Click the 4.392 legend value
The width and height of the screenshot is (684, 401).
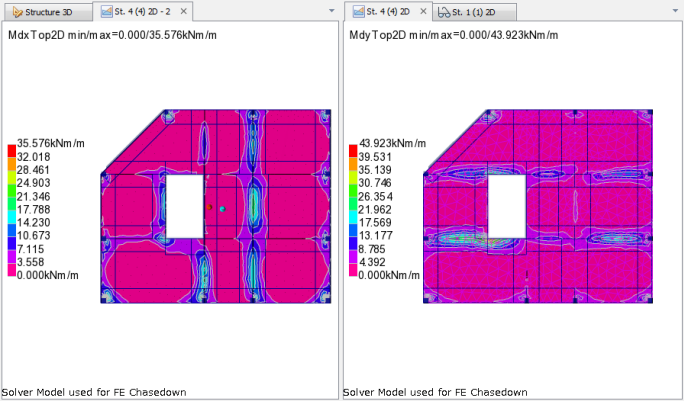(372, 262)
